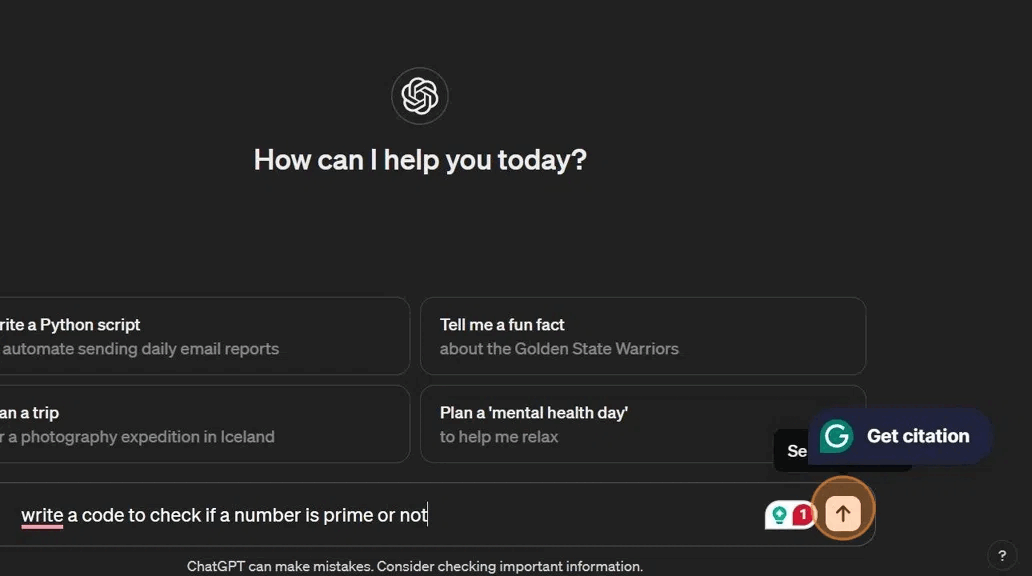This screenshot has height=576, width=1032.
Task: Open the Grammarly lightbulb suggestions icon
Action: (x=779, y=515)
